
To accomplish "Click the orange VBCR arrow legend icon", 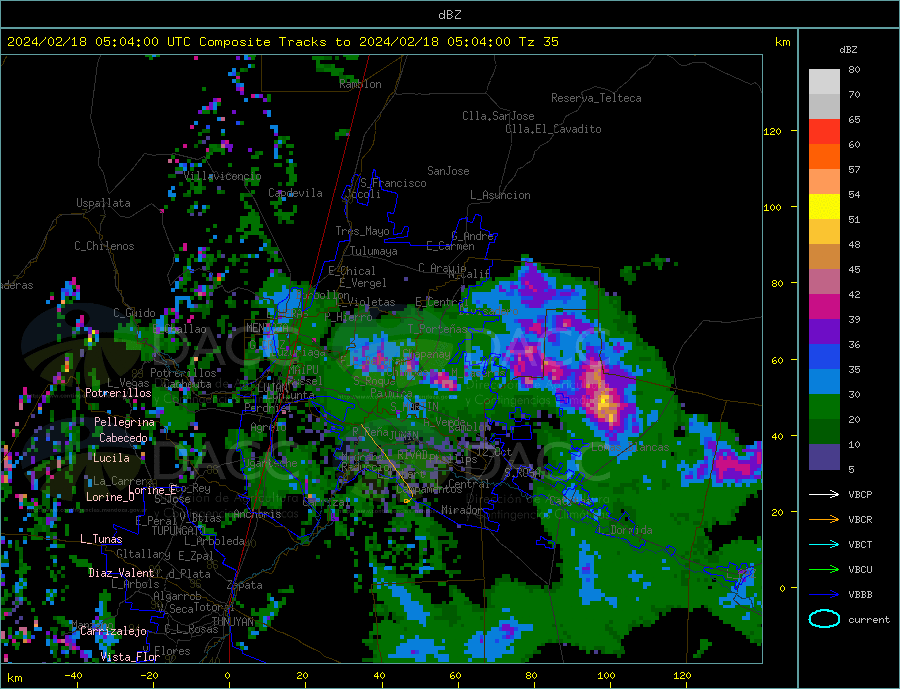I will click(824, 520).
